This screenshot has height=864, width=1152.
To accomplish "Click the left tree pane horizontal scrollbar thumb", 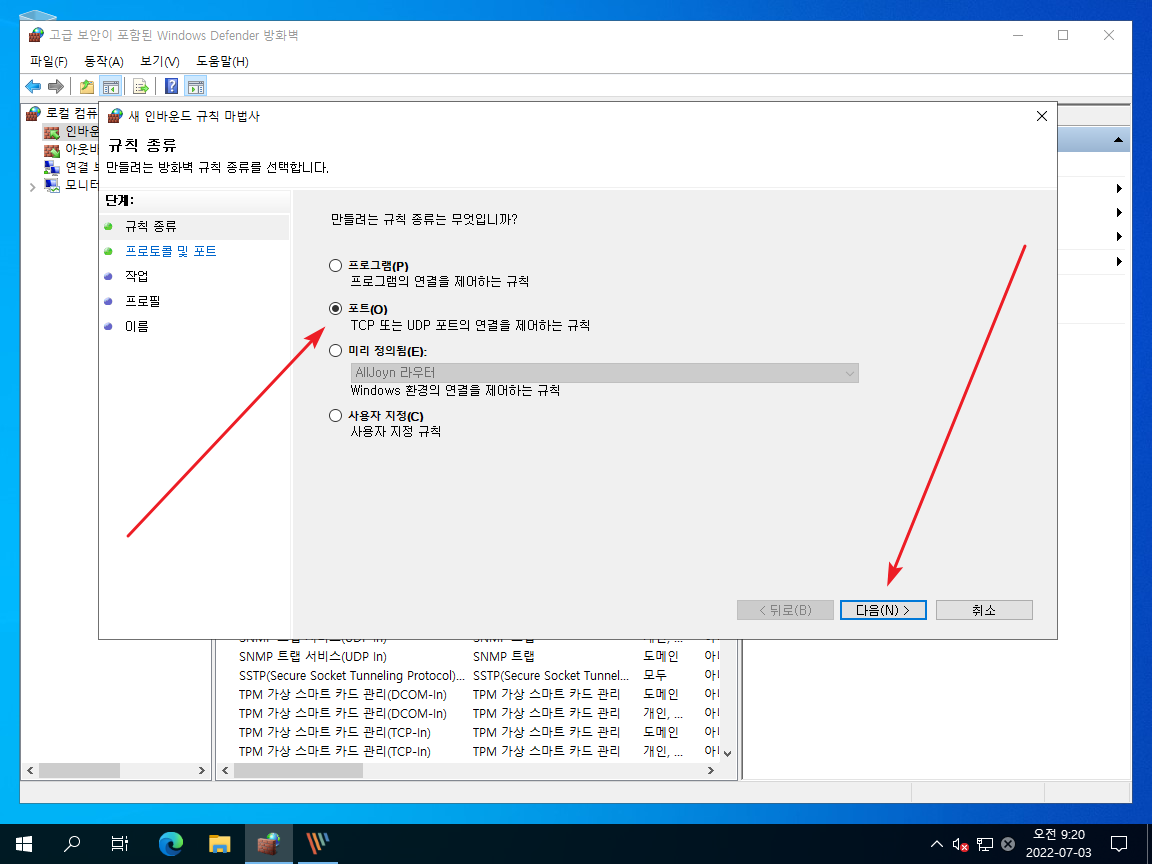I will (x=79, y=771).
